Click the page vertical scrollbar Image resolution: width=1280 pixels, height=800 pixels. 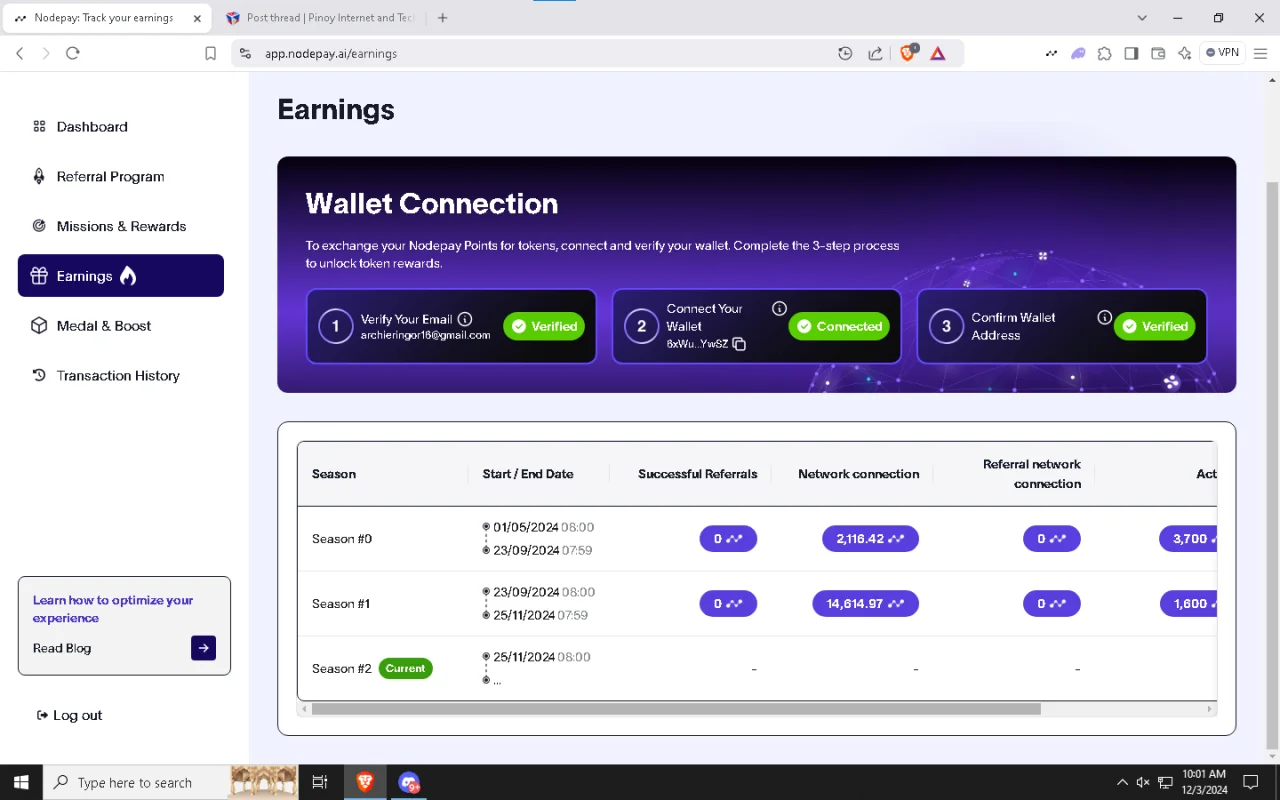pos(1272,465)
